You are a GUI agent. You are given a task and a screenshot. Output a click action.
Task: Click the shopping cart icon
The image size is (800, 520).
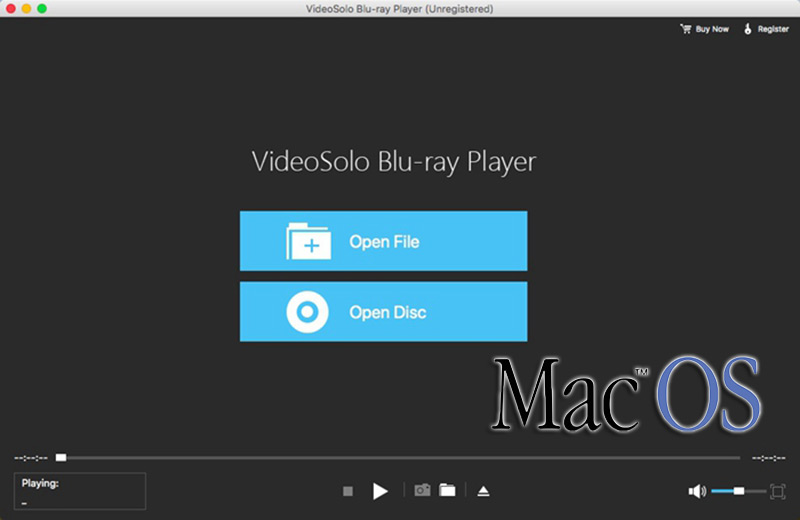point(686,29)
